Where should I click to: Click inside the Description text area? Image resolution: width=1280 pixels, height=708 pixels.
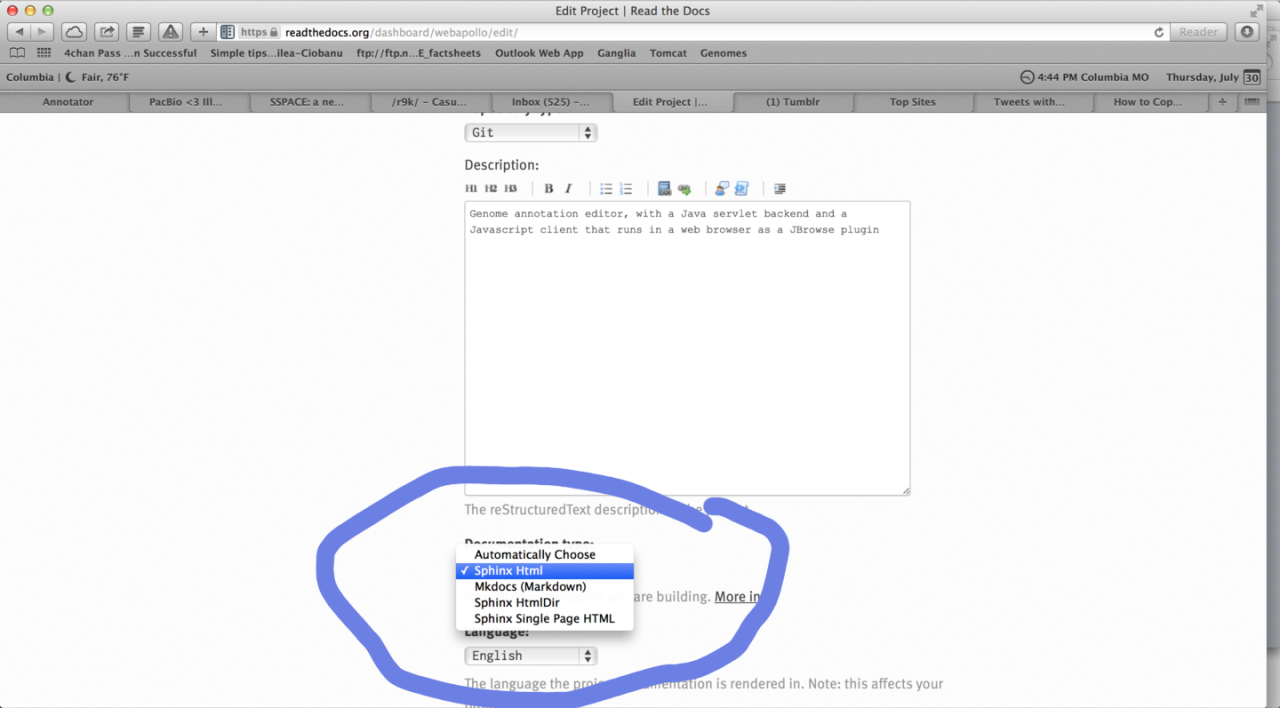click(687, 348)
